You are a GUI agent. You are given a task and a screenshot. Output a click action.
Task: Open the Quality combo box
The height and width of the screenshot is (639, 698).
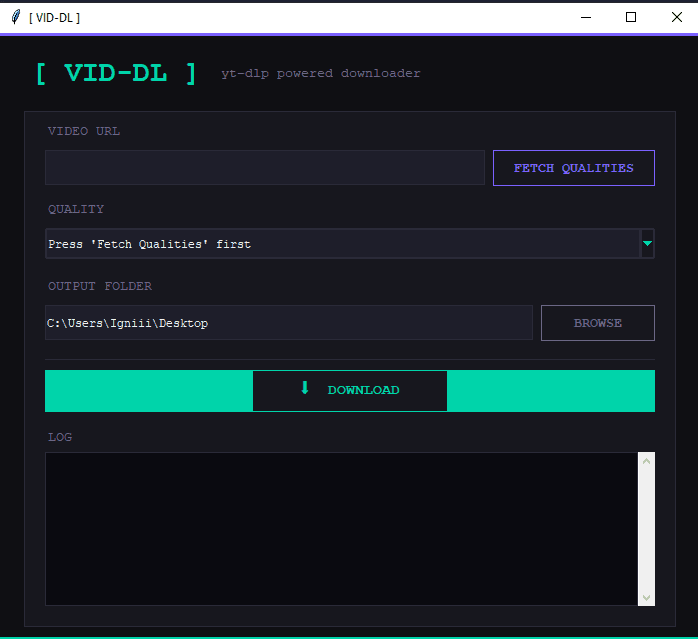349,244
